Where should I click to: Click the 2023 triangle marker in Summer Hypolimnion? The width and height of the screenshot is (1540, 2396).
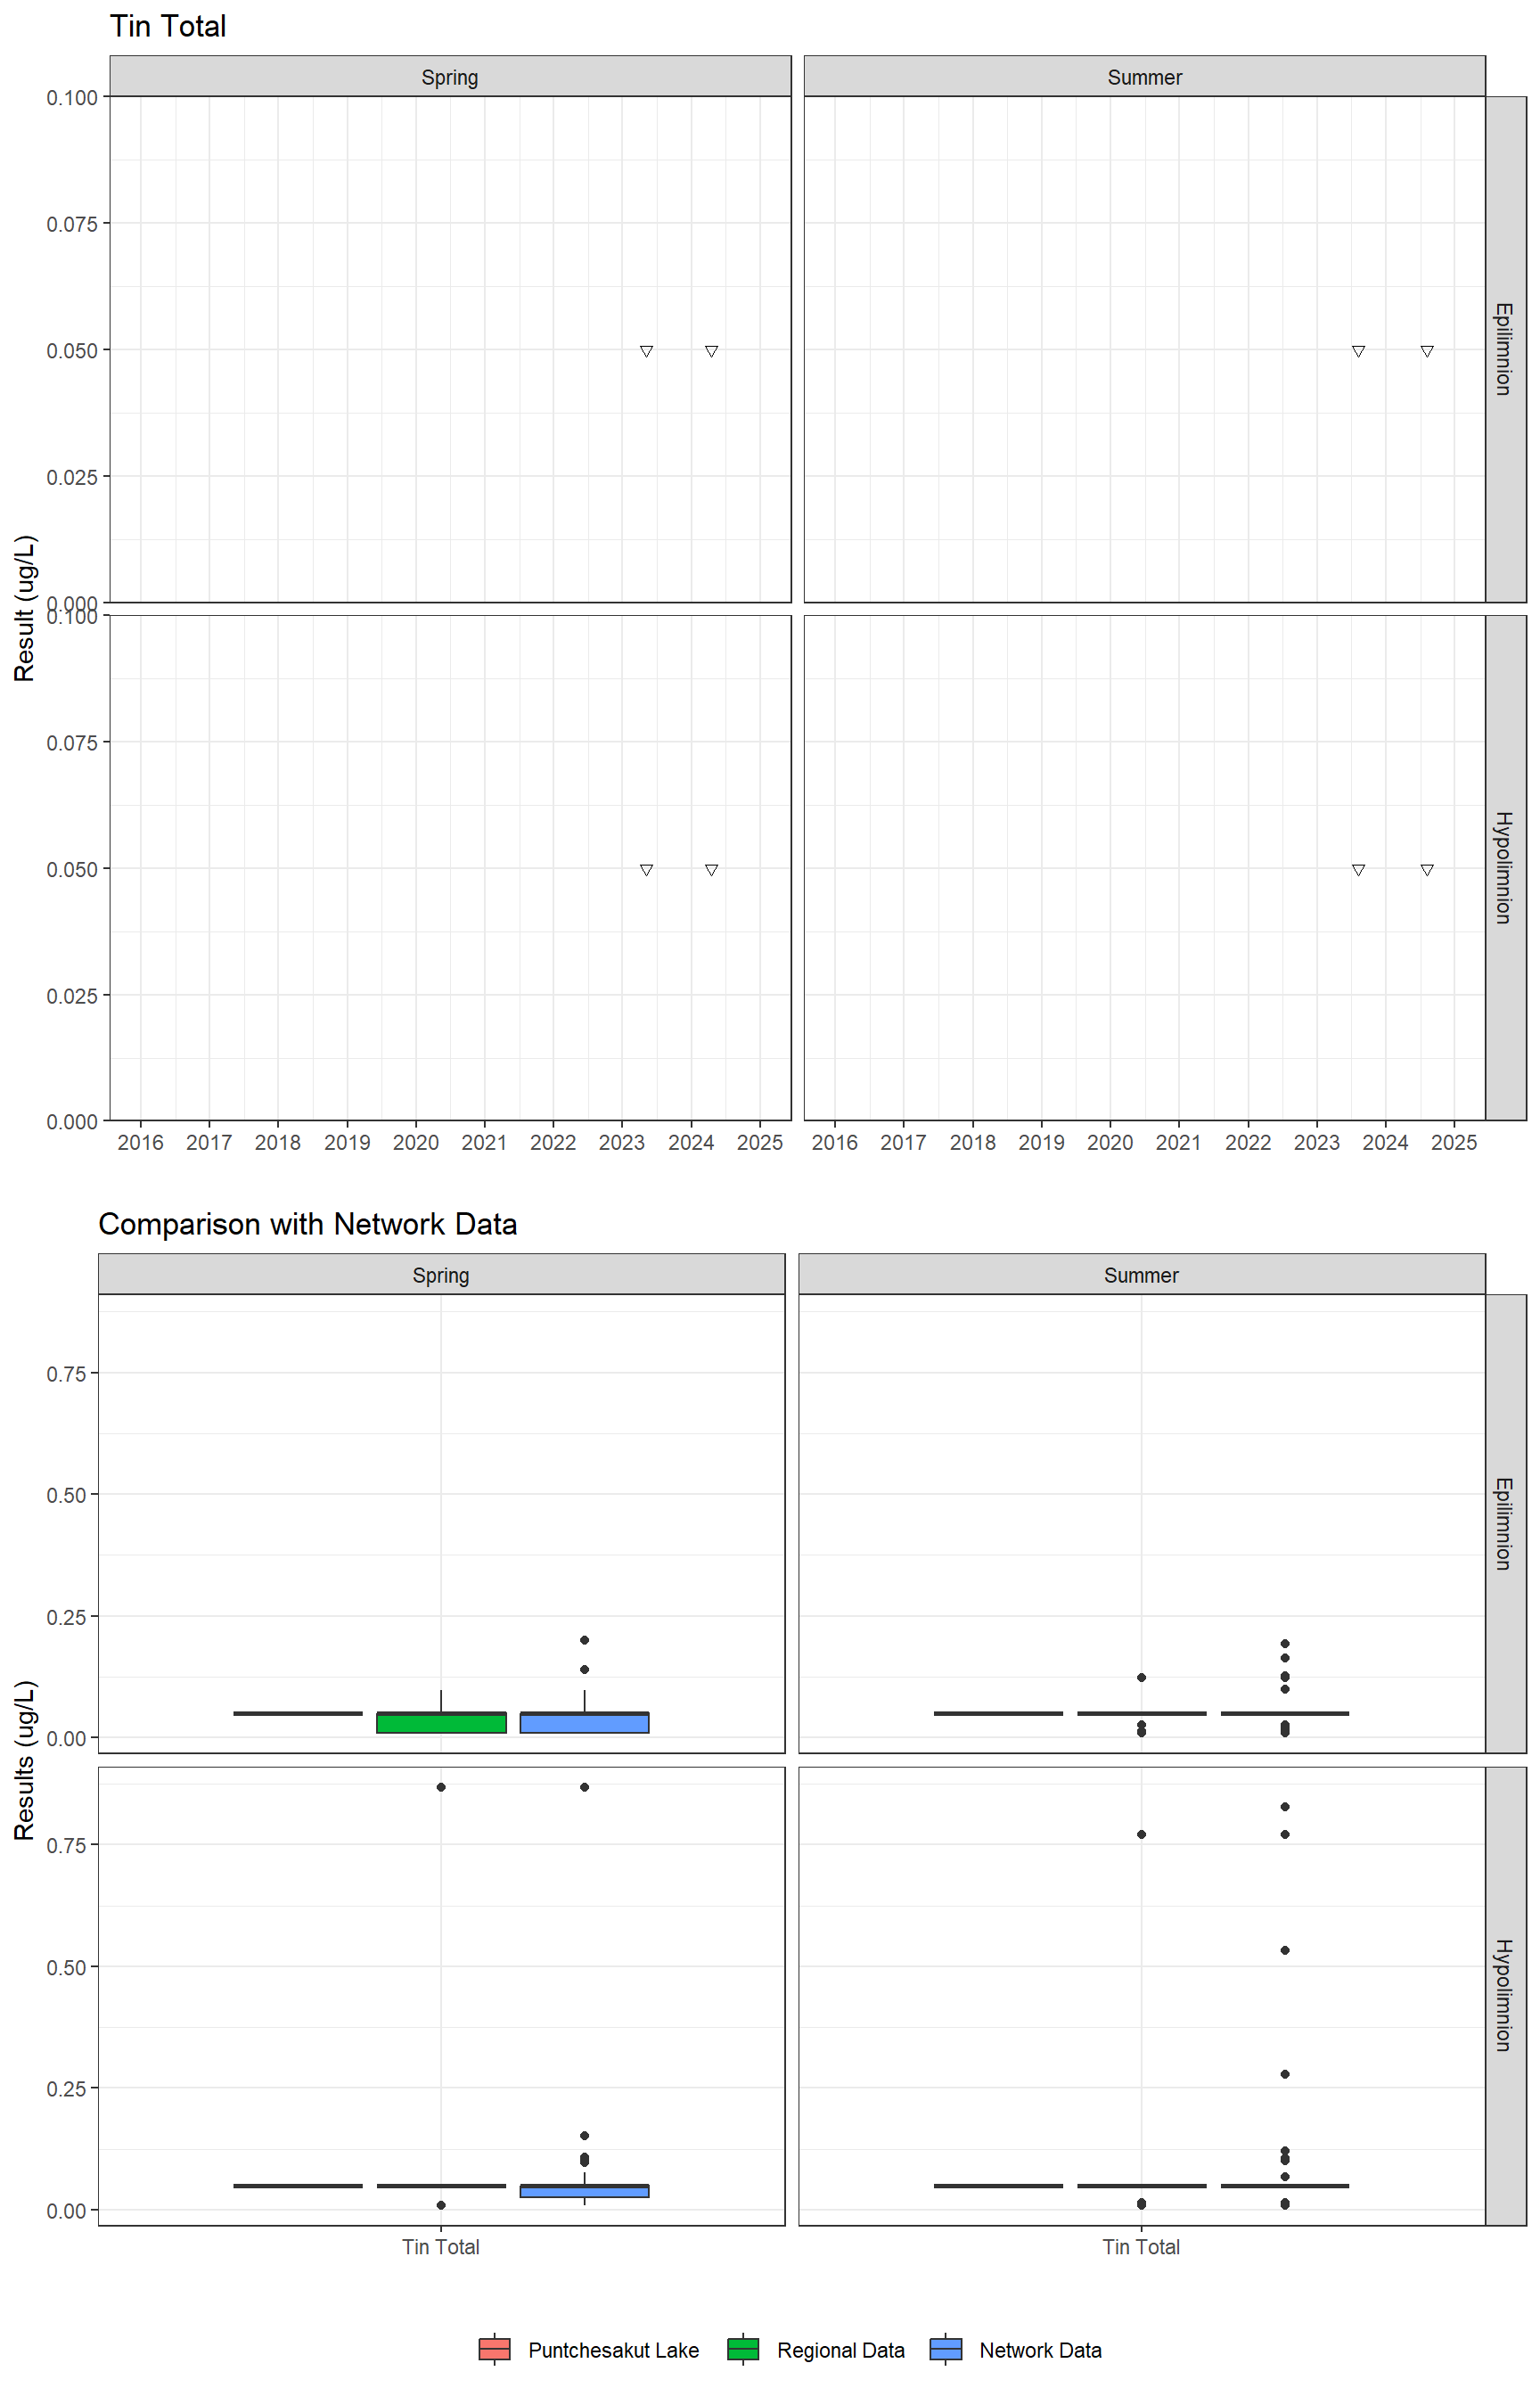pyautogui.click(x=1358, y=870)
